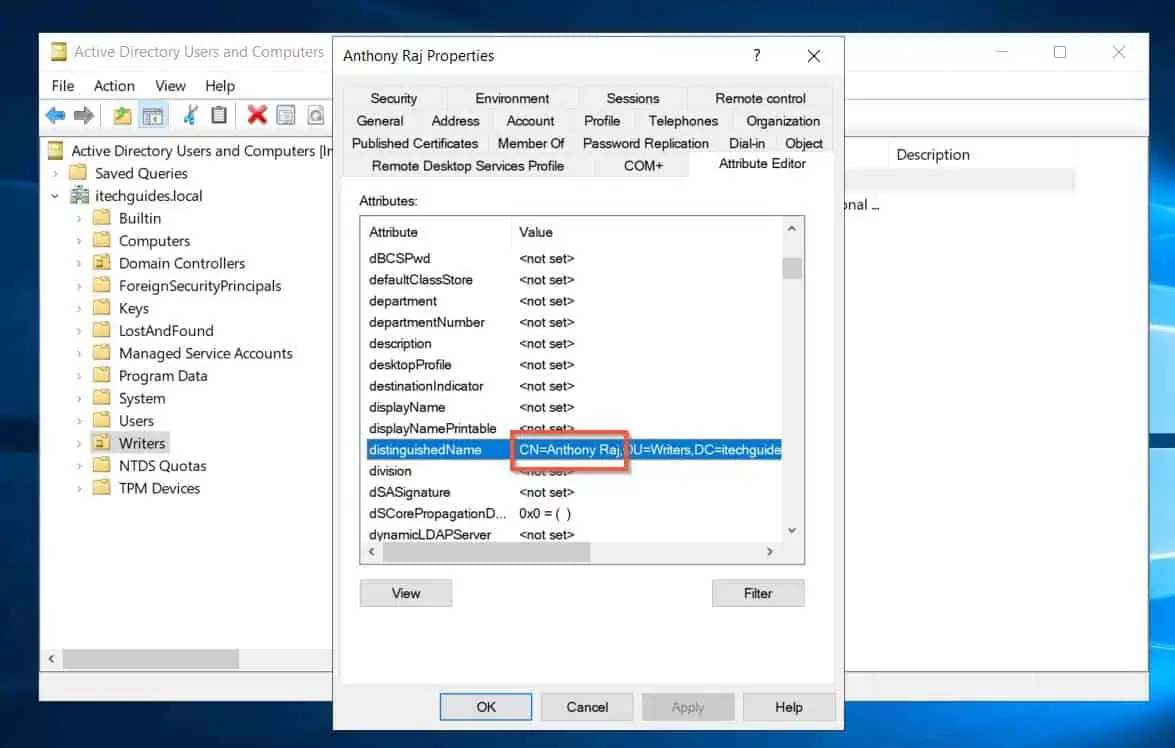Open the Password Replication tab
The height and width of the screenshot is (748, 1175).
coord(645,143)
